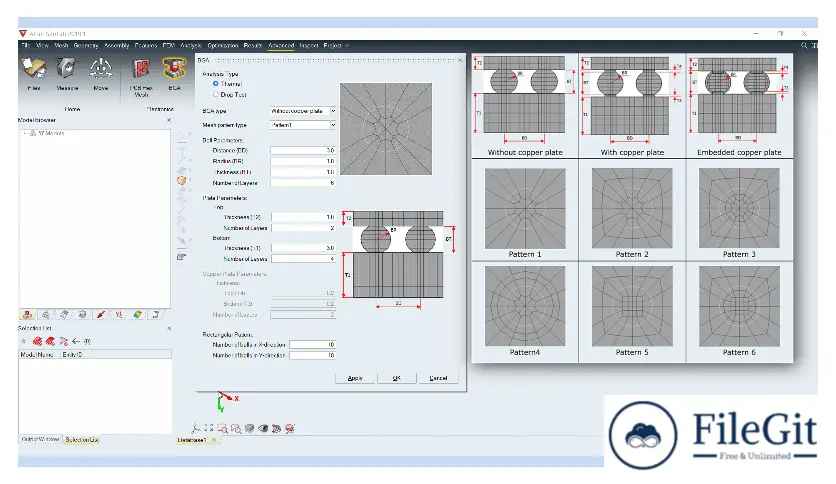Click the Model Name column header

[39, 354]
